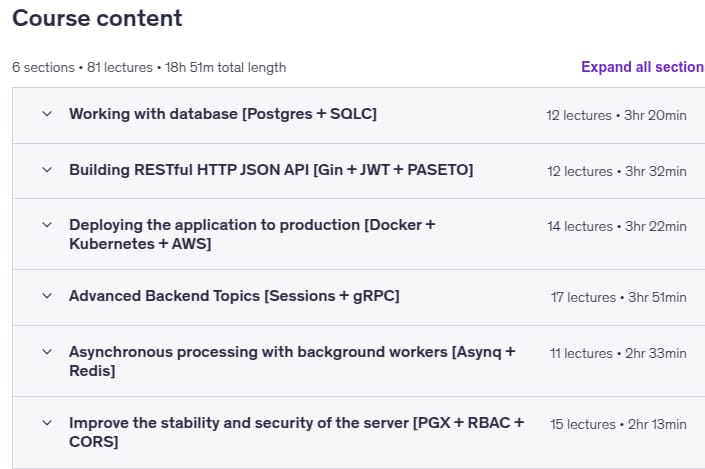Expand the Asynchronous processing section chevron

coord(47,352)
